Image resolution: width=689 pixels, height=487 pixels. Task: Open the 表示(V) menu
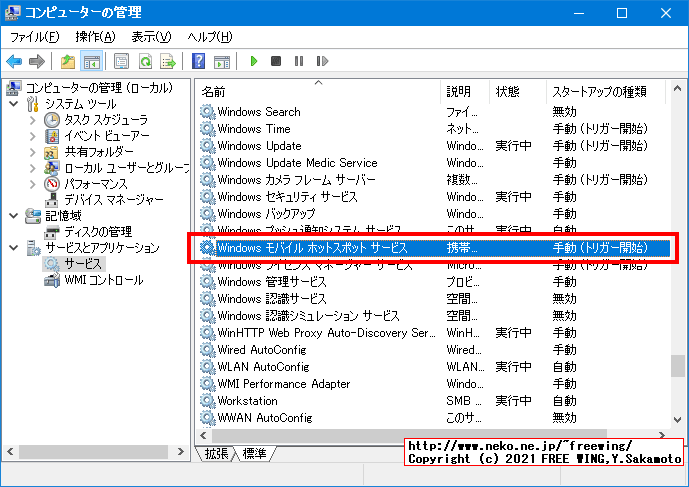[151, 37]
